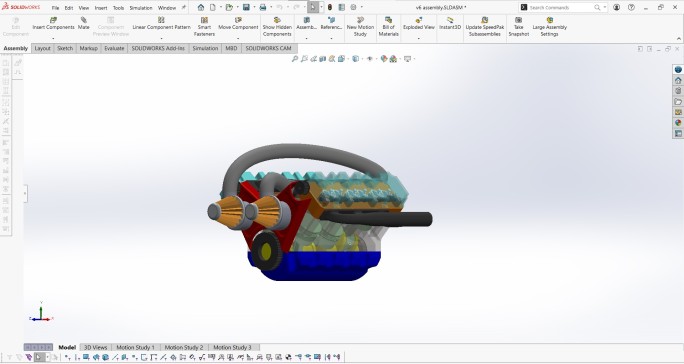
Task: Switch to the Sketch tab
Action: (x=65, y=48)
